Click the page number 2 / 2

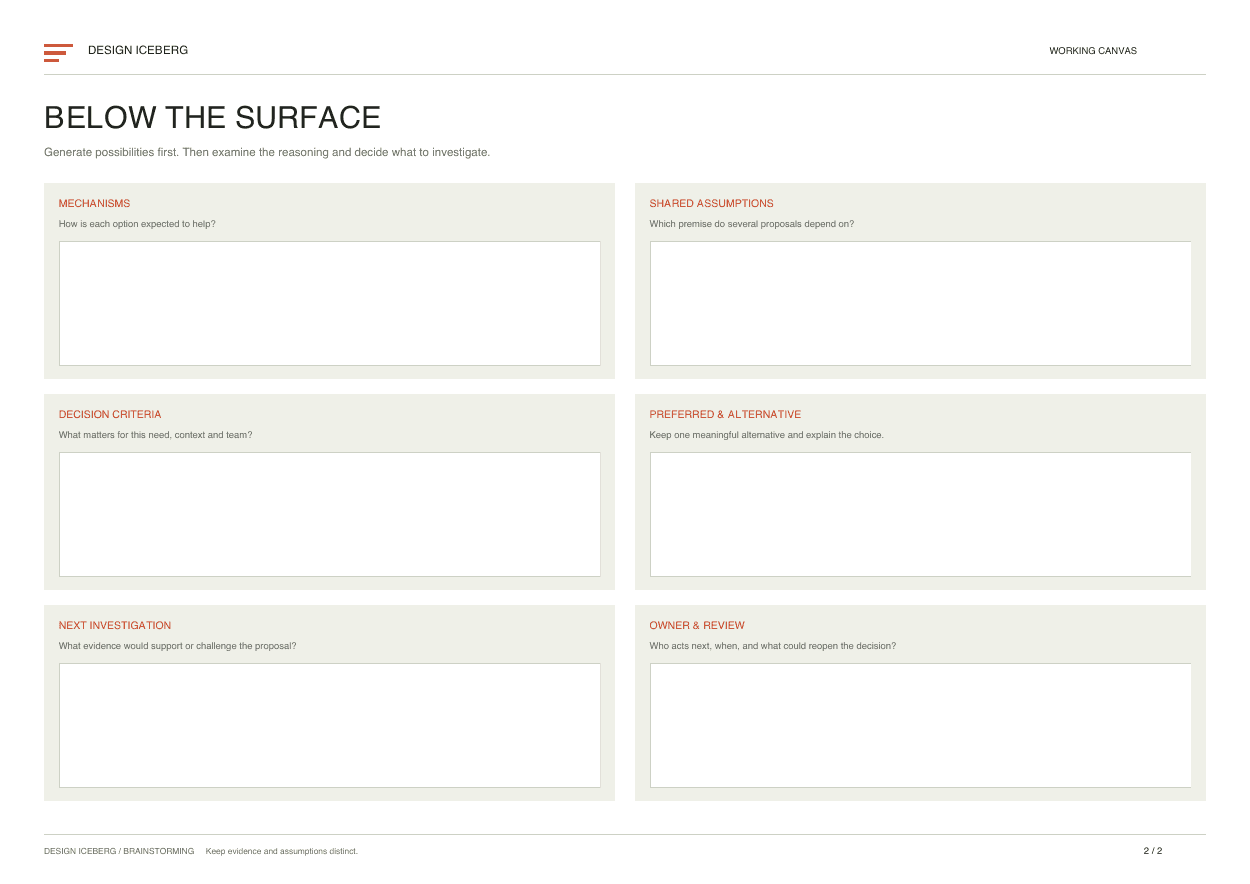tap(1153, 851)
